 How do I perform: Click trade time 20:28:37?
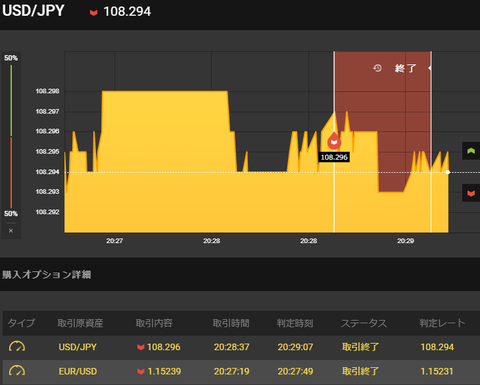coord(232,347)
